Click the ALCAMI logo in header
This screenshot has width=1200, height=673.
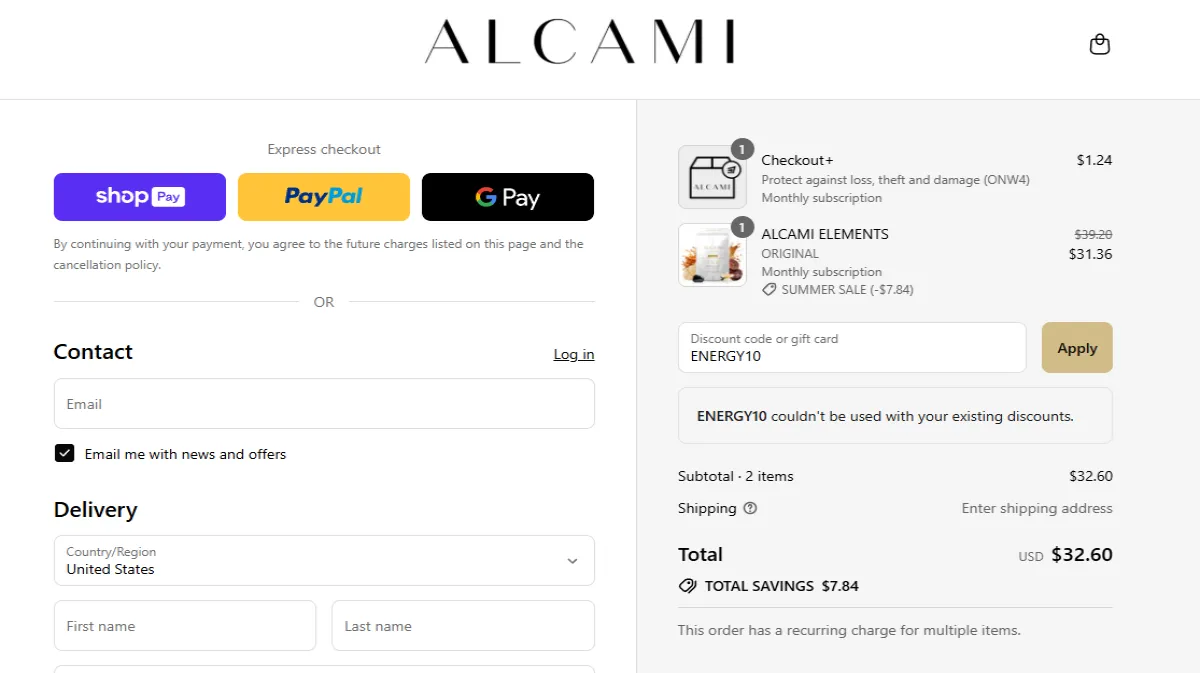click(x=580, y=42)
